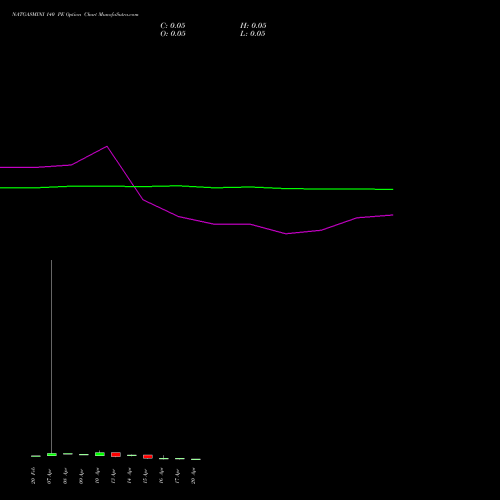Click the 'O: 0.05' open value
The image size is (500, 500).
[x=173, y=34]
